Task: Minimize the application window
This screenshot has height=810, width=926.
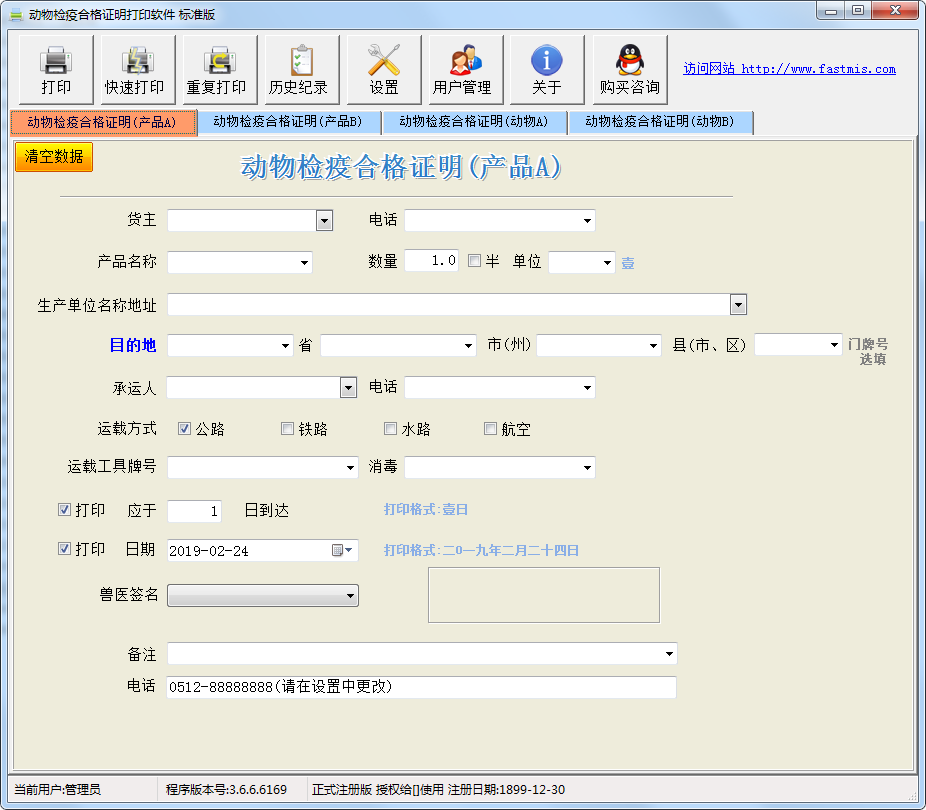Action: (x=830, y=11)
